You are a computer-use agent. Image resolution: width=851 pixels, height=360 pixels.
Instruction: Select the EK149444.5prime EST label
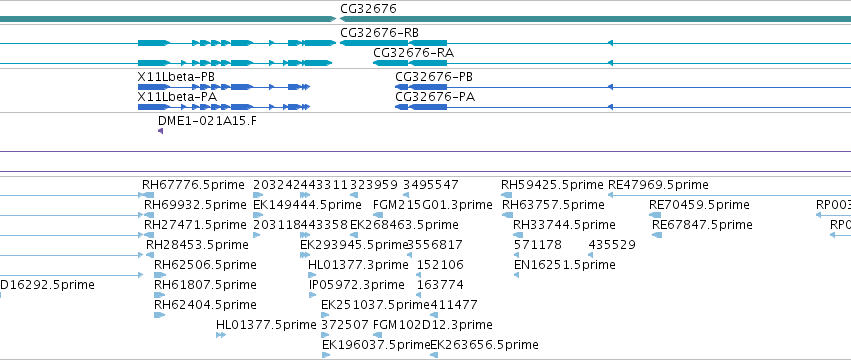[x=307, y=205]
